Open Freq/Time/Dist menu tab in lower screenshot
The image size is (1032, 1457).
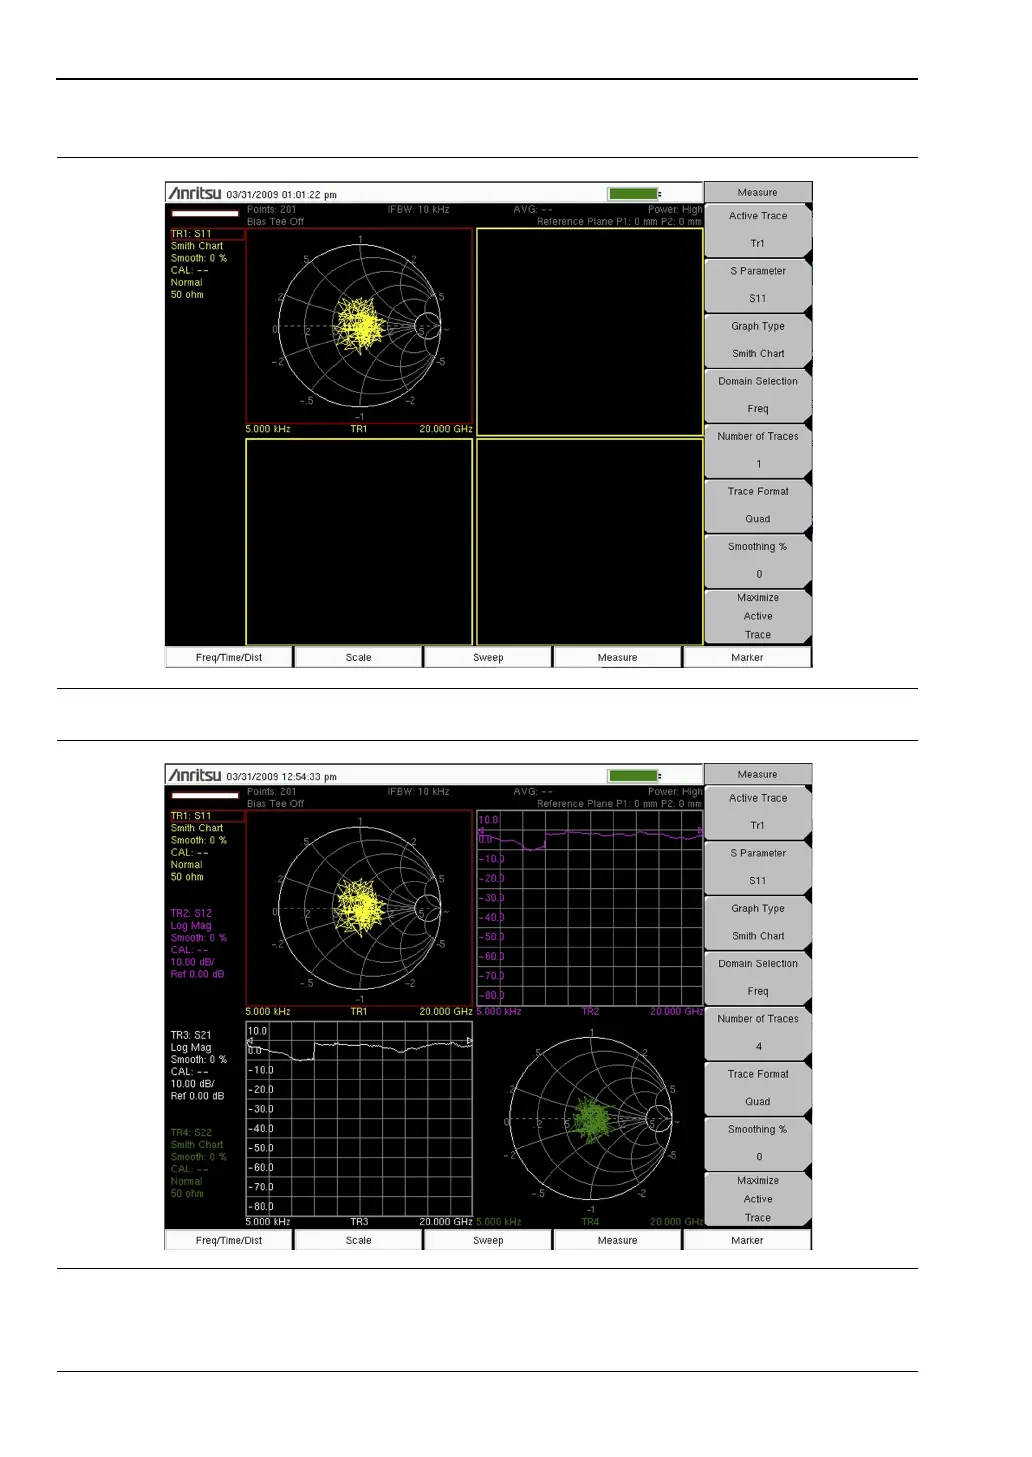coord(229,1240)
